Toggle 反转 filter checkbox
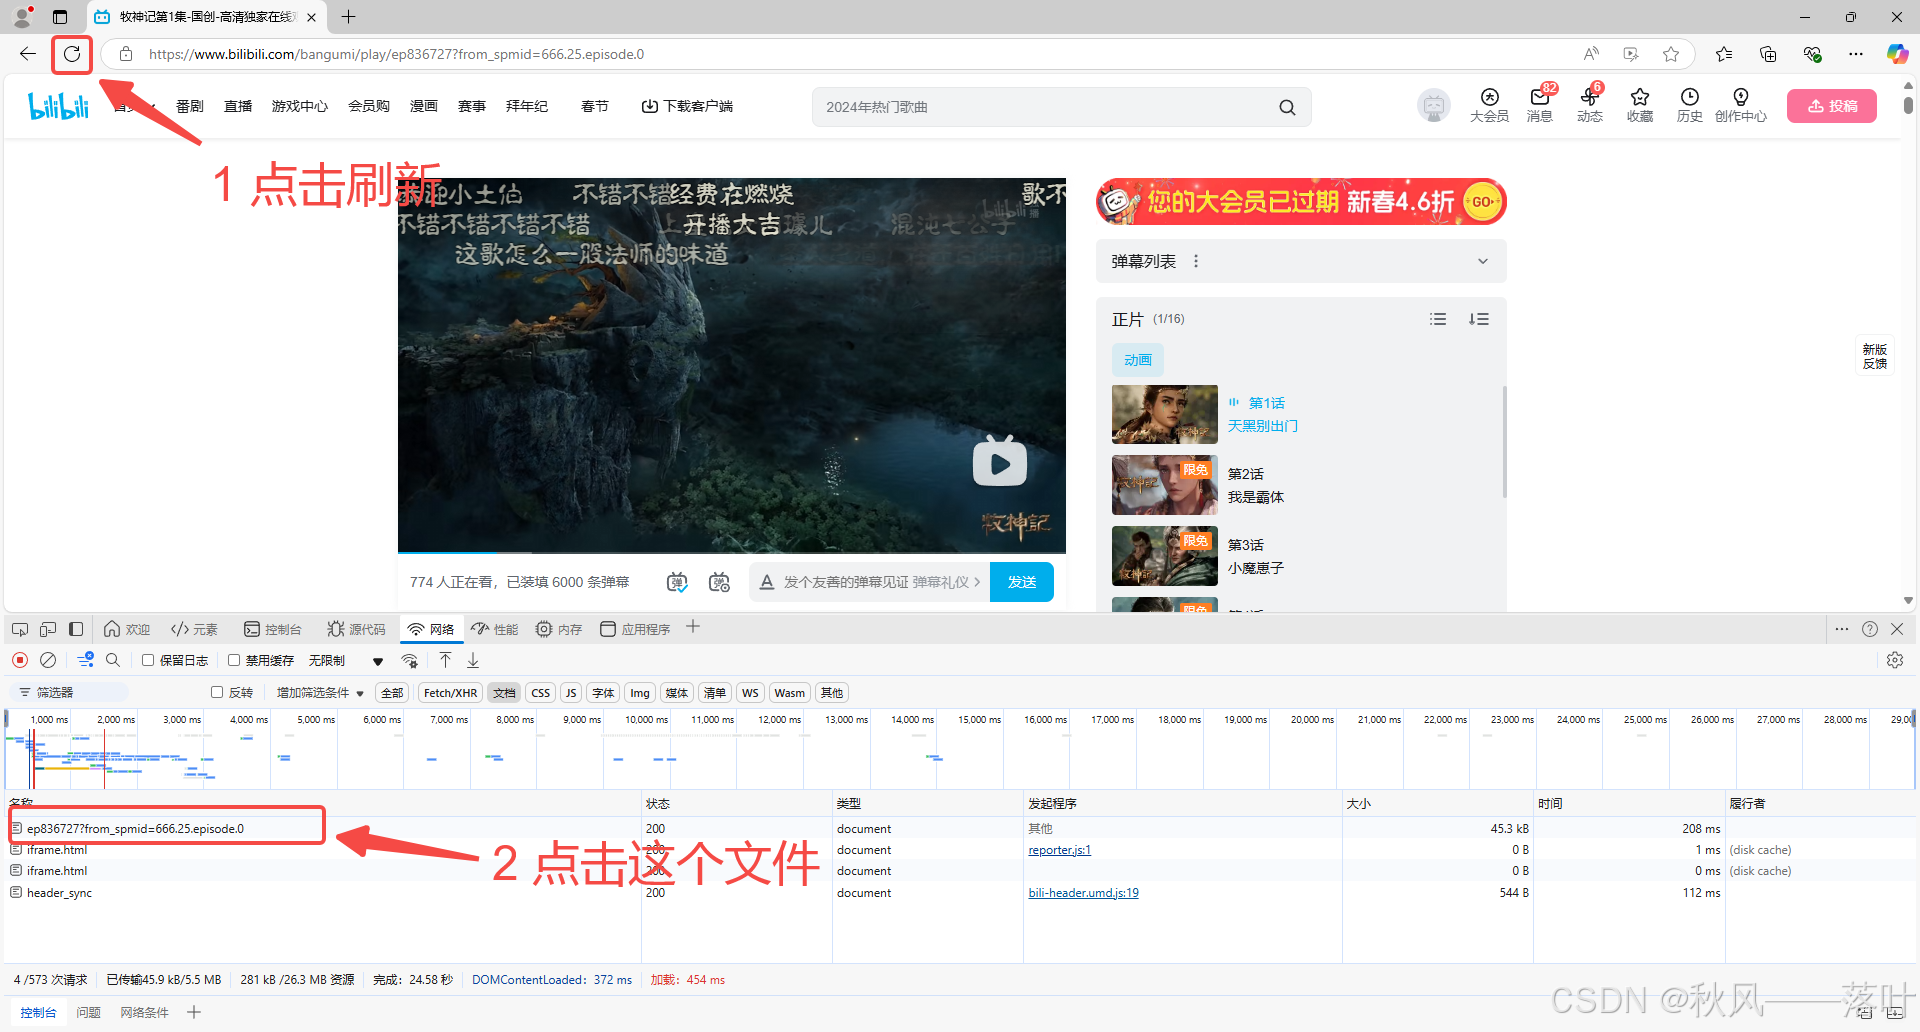The height and width of the screenshot is (1032, 1920). tap(217, 692)
